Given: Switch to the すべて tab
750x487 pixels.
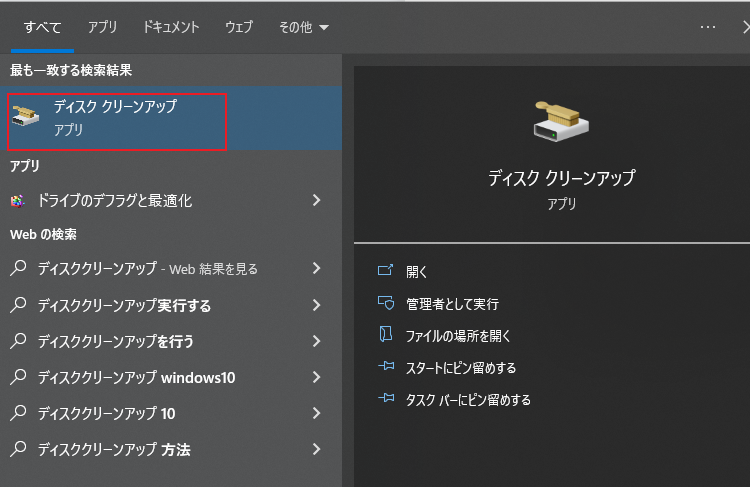Looking at the screenshot, I should (x=43, y=27).
